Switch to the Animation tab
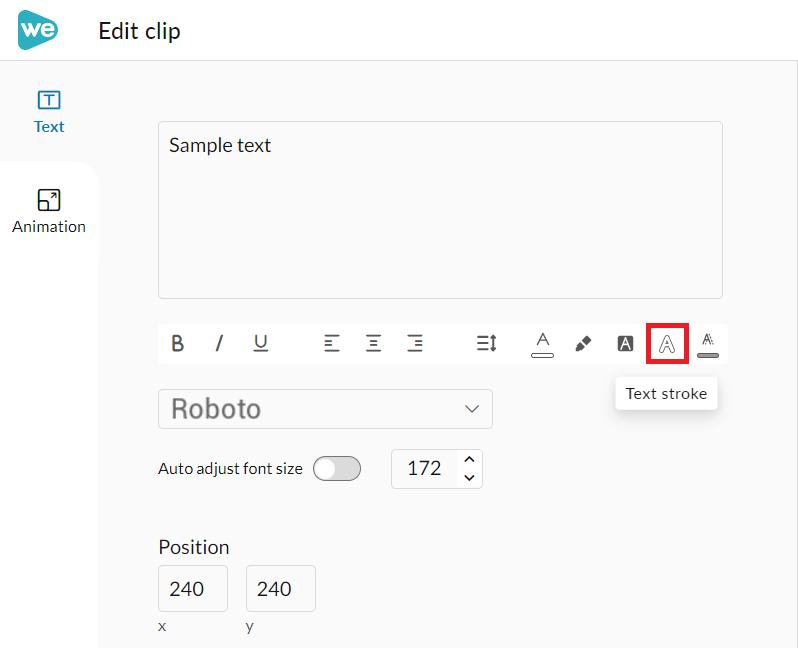798x648 pixels. coord(49,211)
